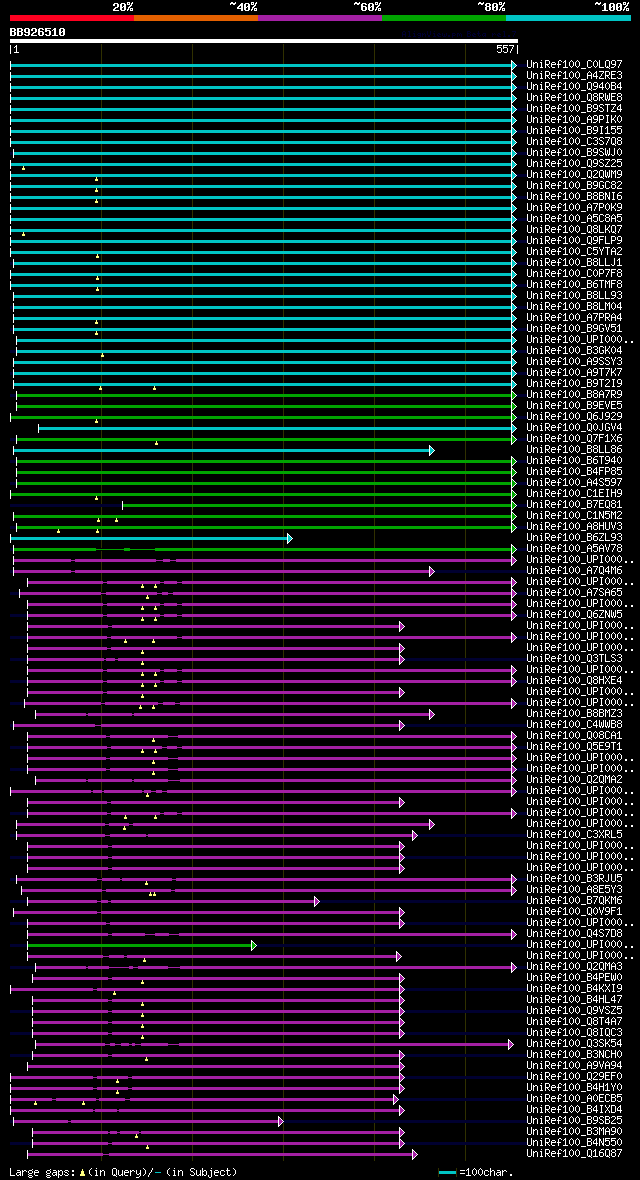This screenshot has height=1180, width=640.
Task: Choose the UniRef100_B8LL93 entry
Action: point(574,295)
